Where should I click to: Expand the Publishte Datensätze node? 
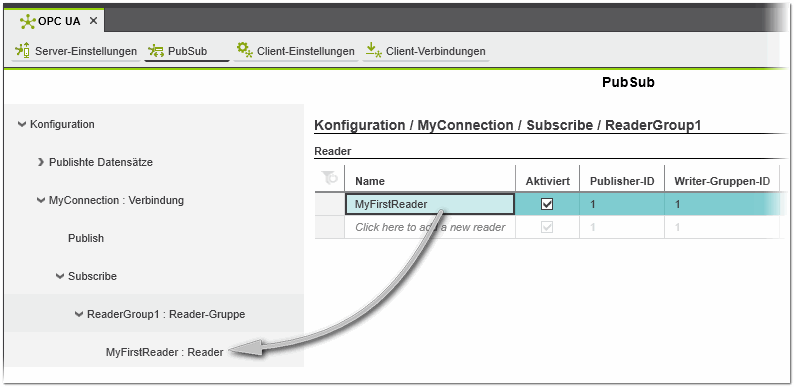coord(41,163)
